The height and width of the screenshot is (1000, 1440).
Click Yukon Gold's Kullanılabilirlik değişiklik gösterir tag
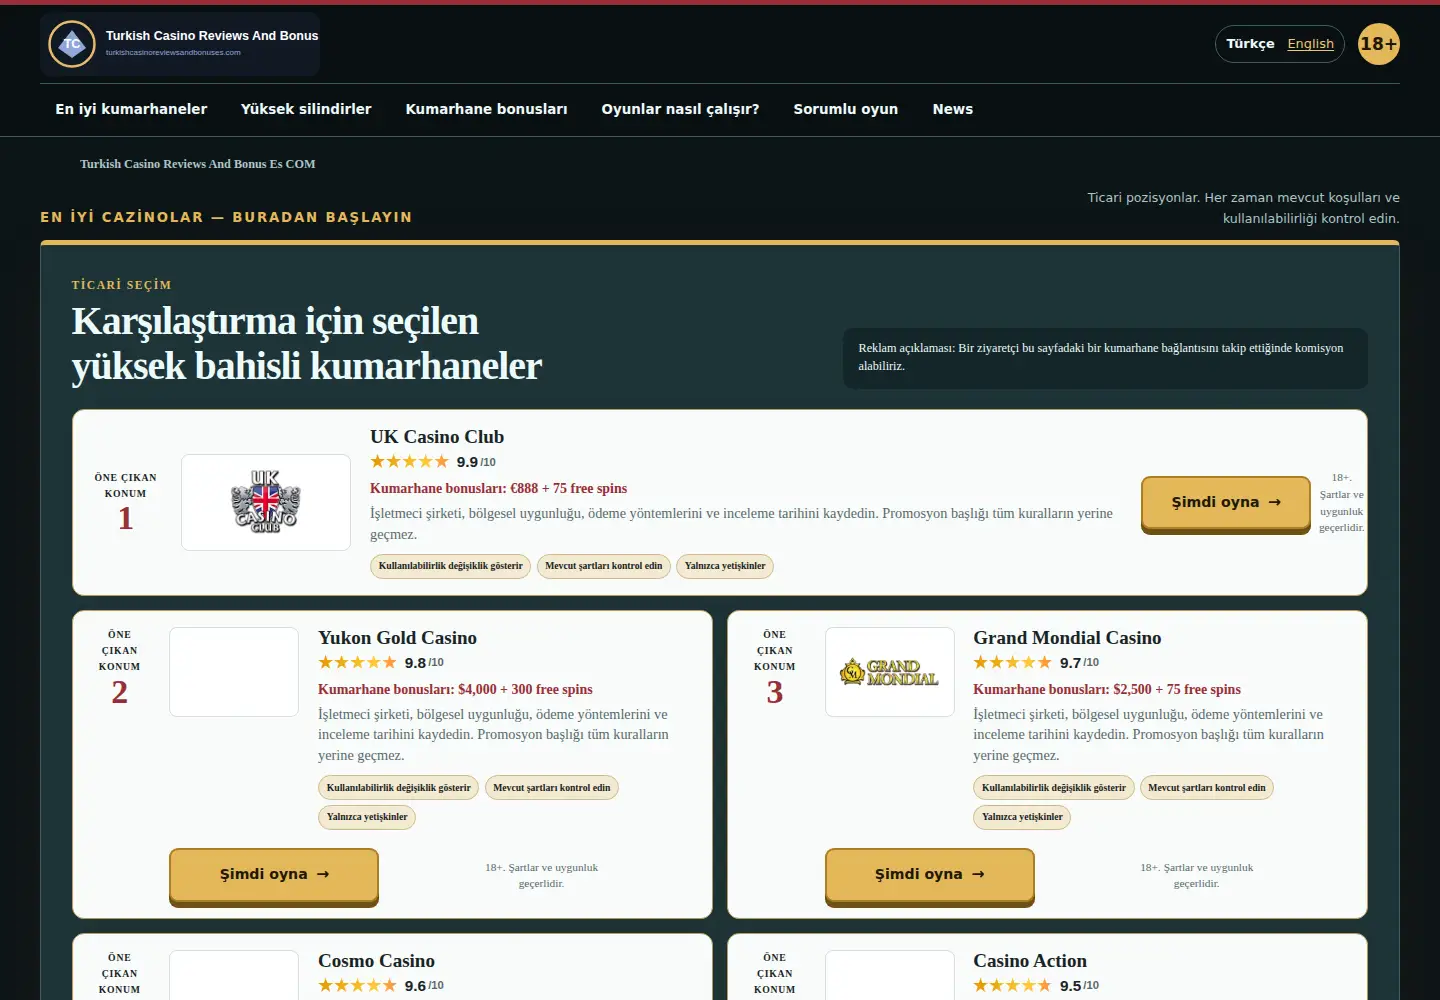tap(399, 788)
